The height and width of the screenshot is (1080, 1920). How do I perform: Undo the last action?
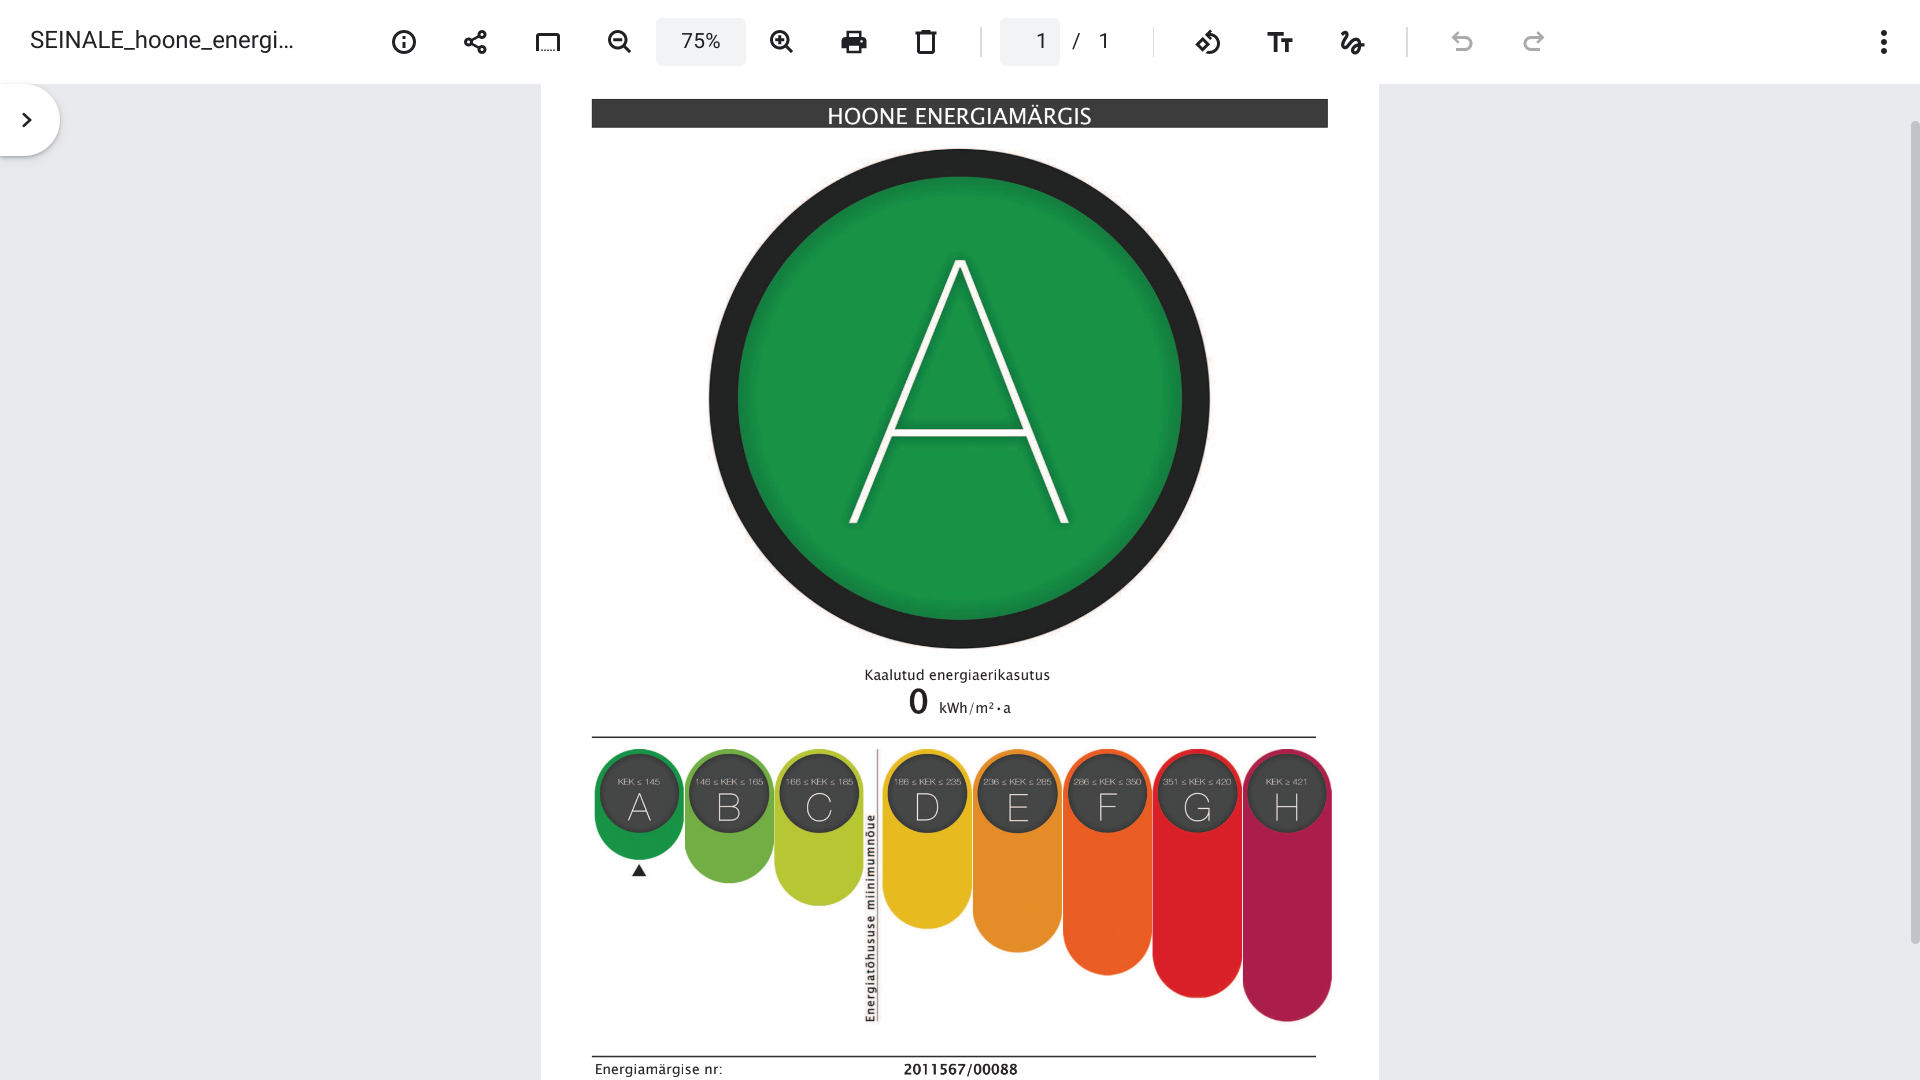(1462, 42)
